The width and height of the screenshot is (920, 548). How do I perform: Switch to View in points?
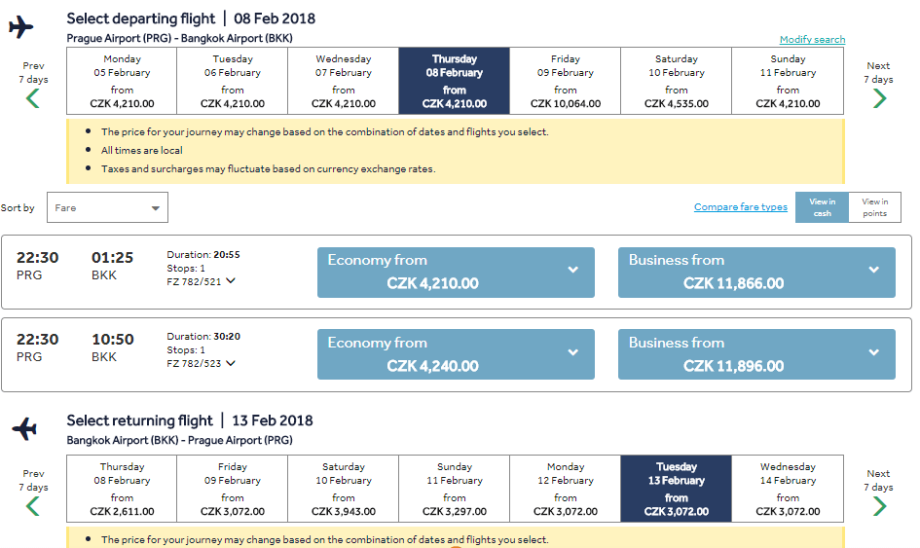click(875, 207)
